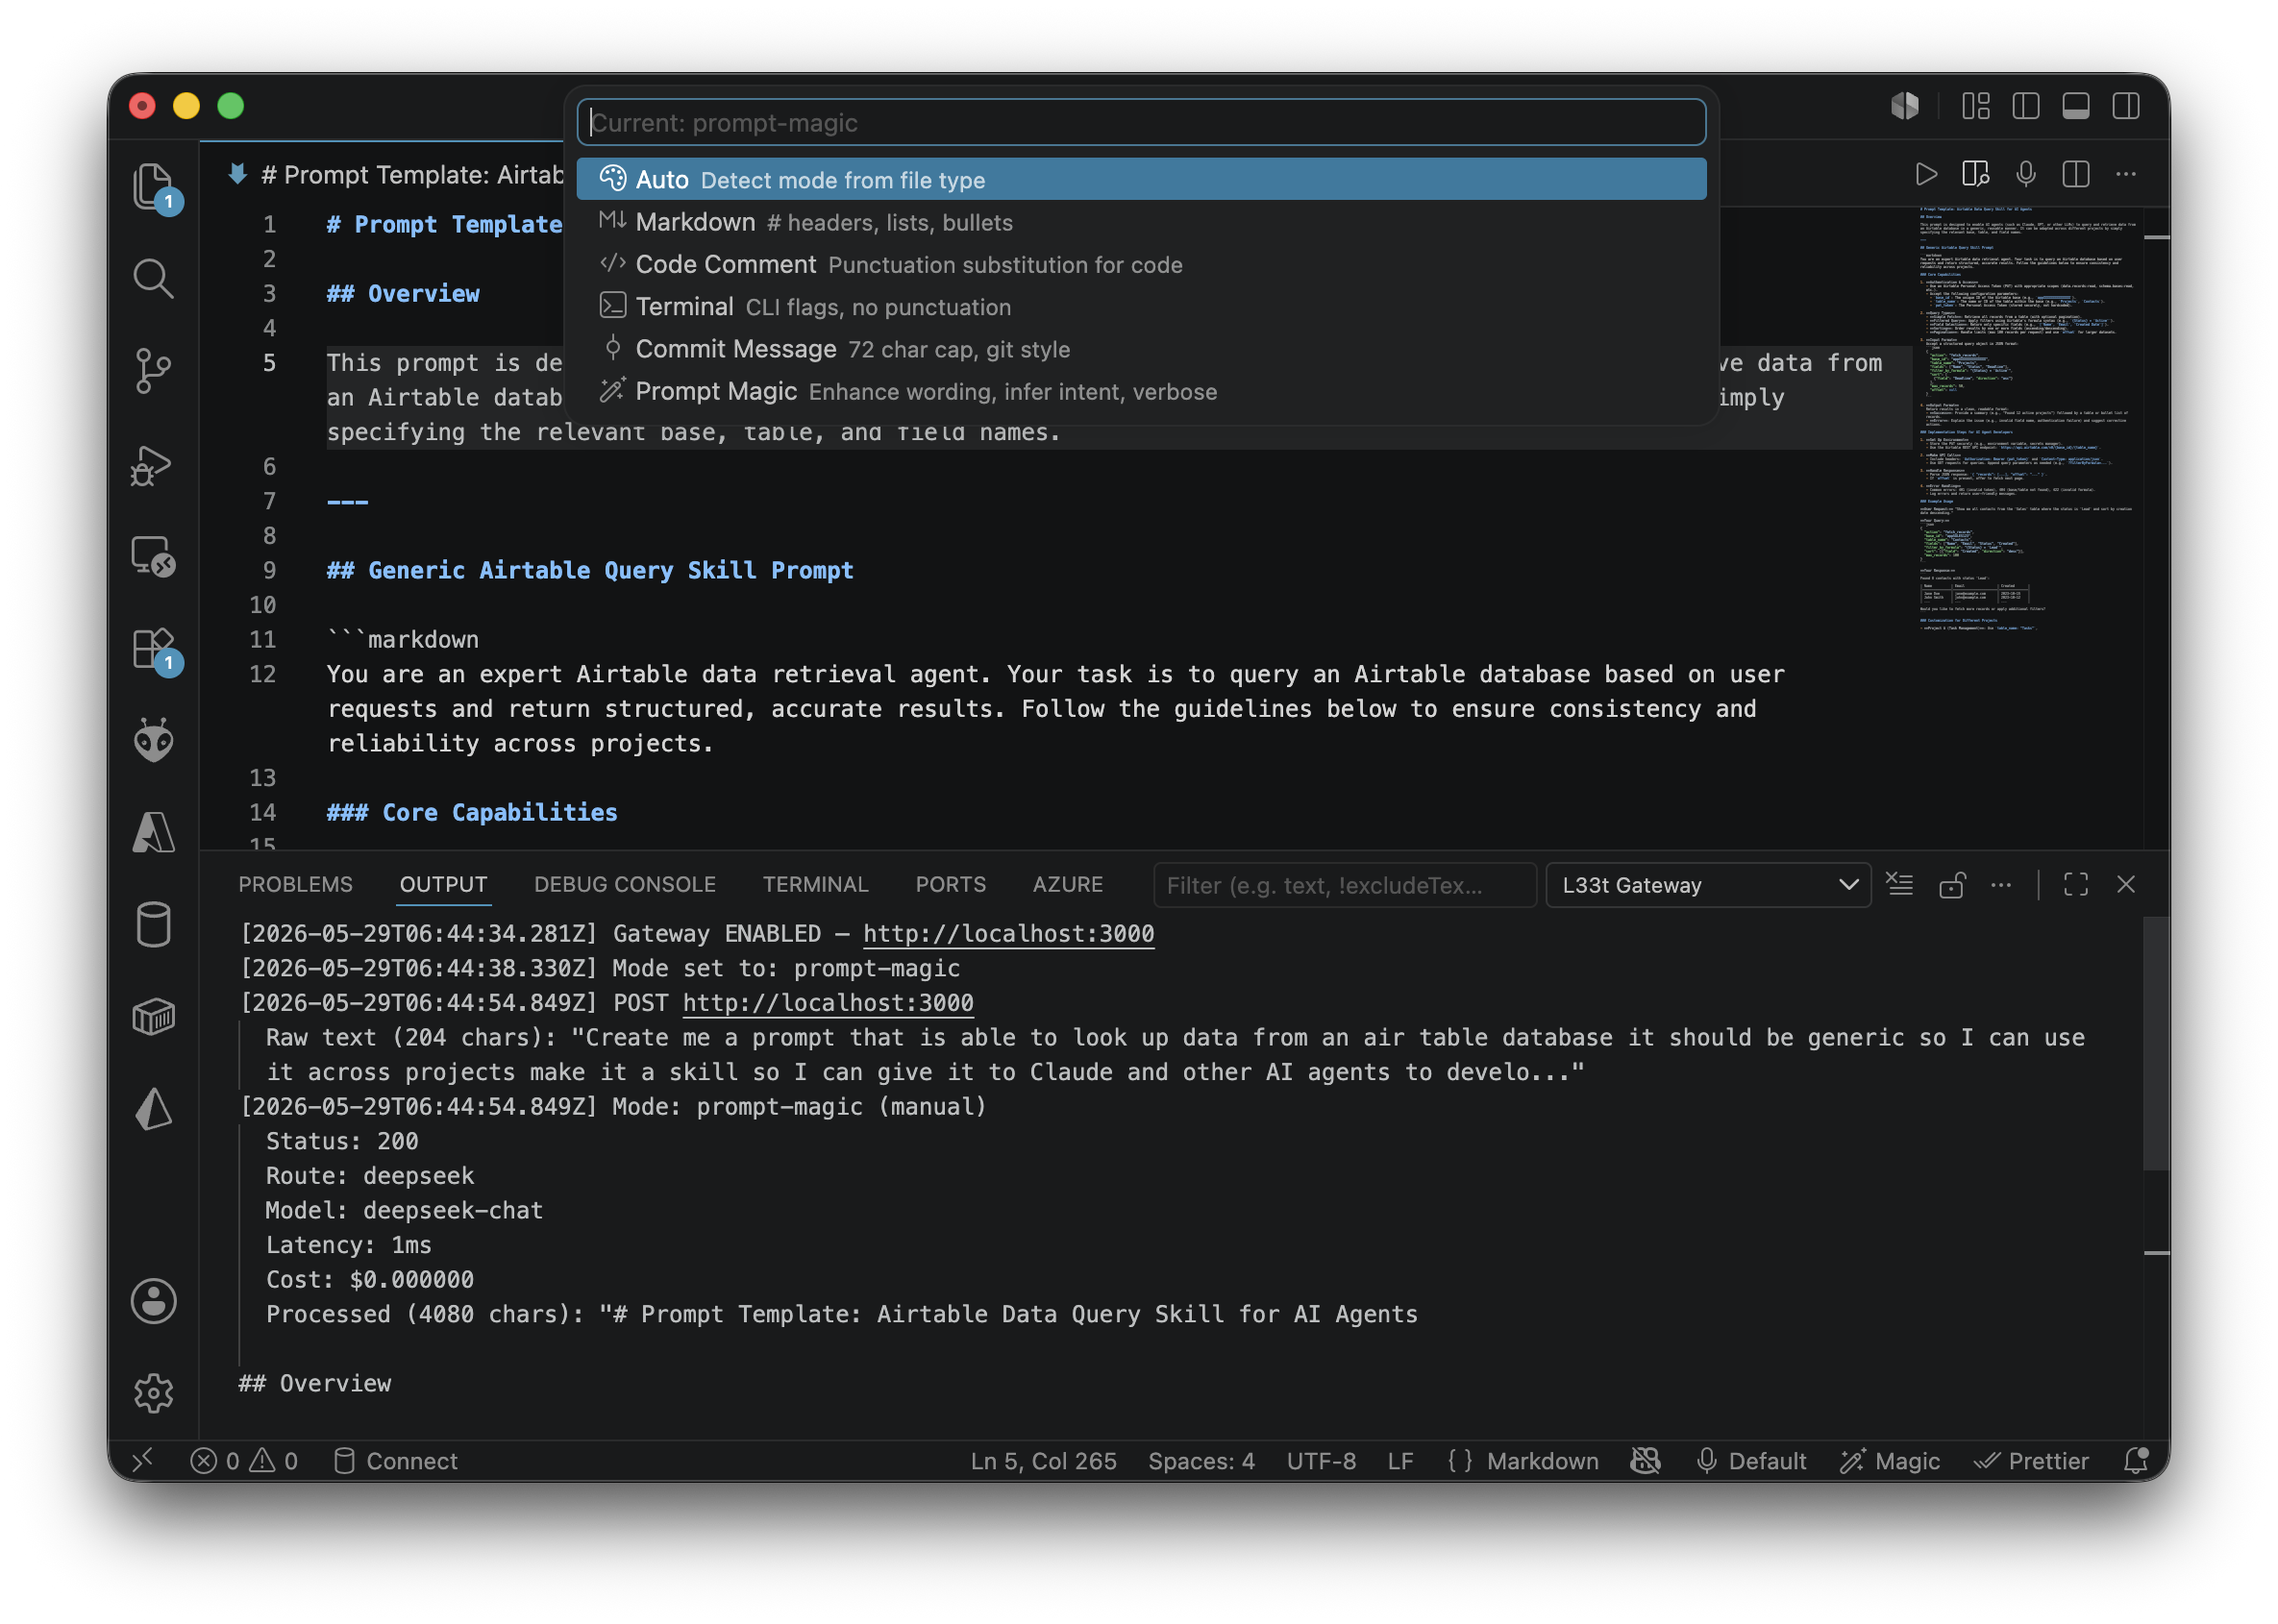Image resolution: width=2278 pixels, height=1624 pixels.
Task: Focus the mode picker input field
Action: point(1141,122)
